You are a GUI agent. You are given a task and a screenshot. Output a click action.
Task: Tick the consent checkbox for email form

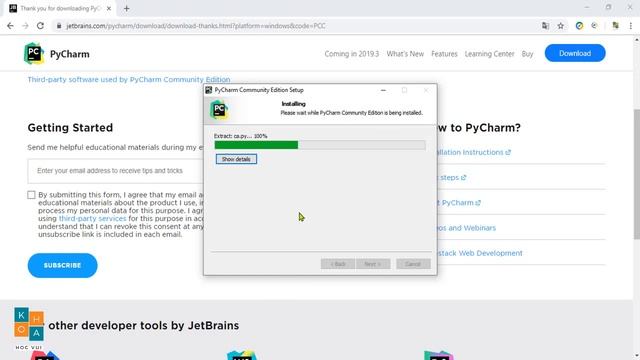(31, 195)
